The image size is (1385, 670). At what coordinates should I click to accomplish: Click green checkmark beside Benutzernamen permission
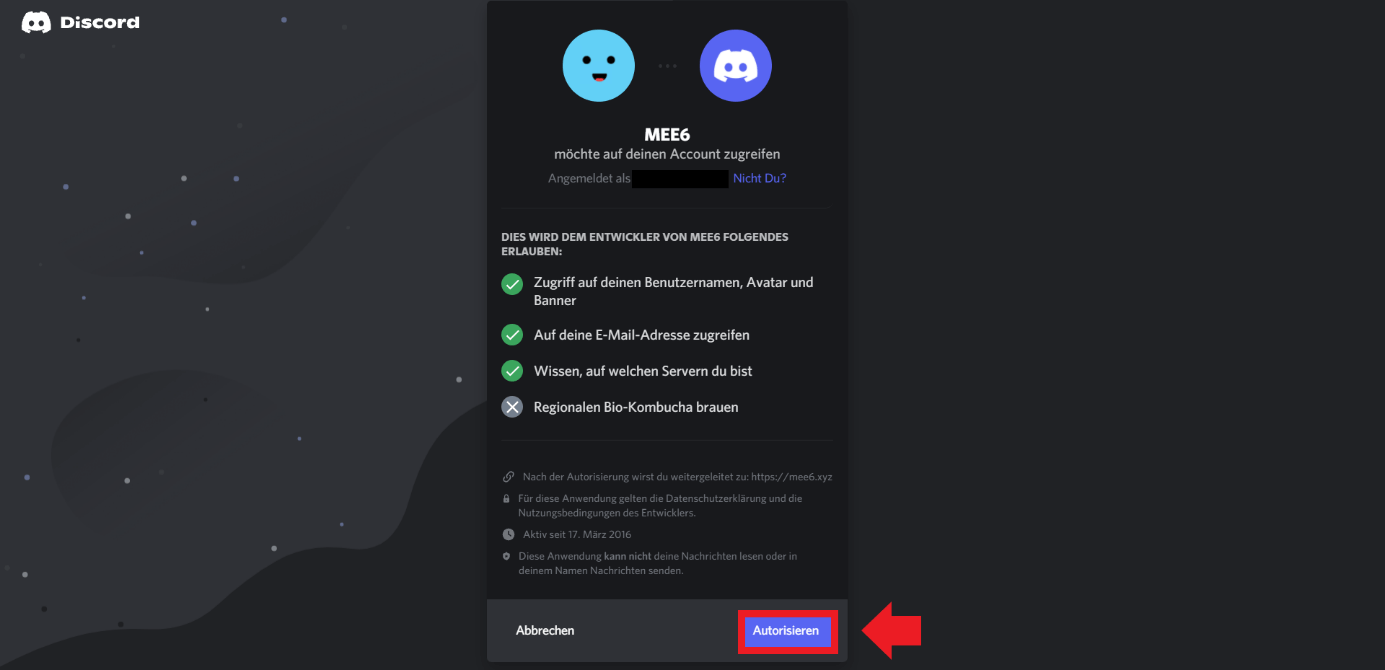click(x=512, y=284)
